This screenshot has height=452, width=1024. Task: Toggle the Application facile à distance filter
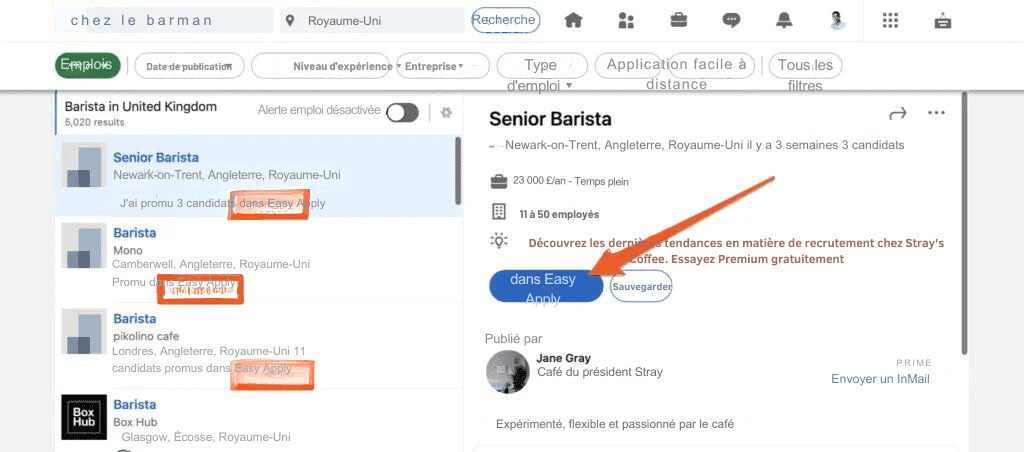[675, 66]
